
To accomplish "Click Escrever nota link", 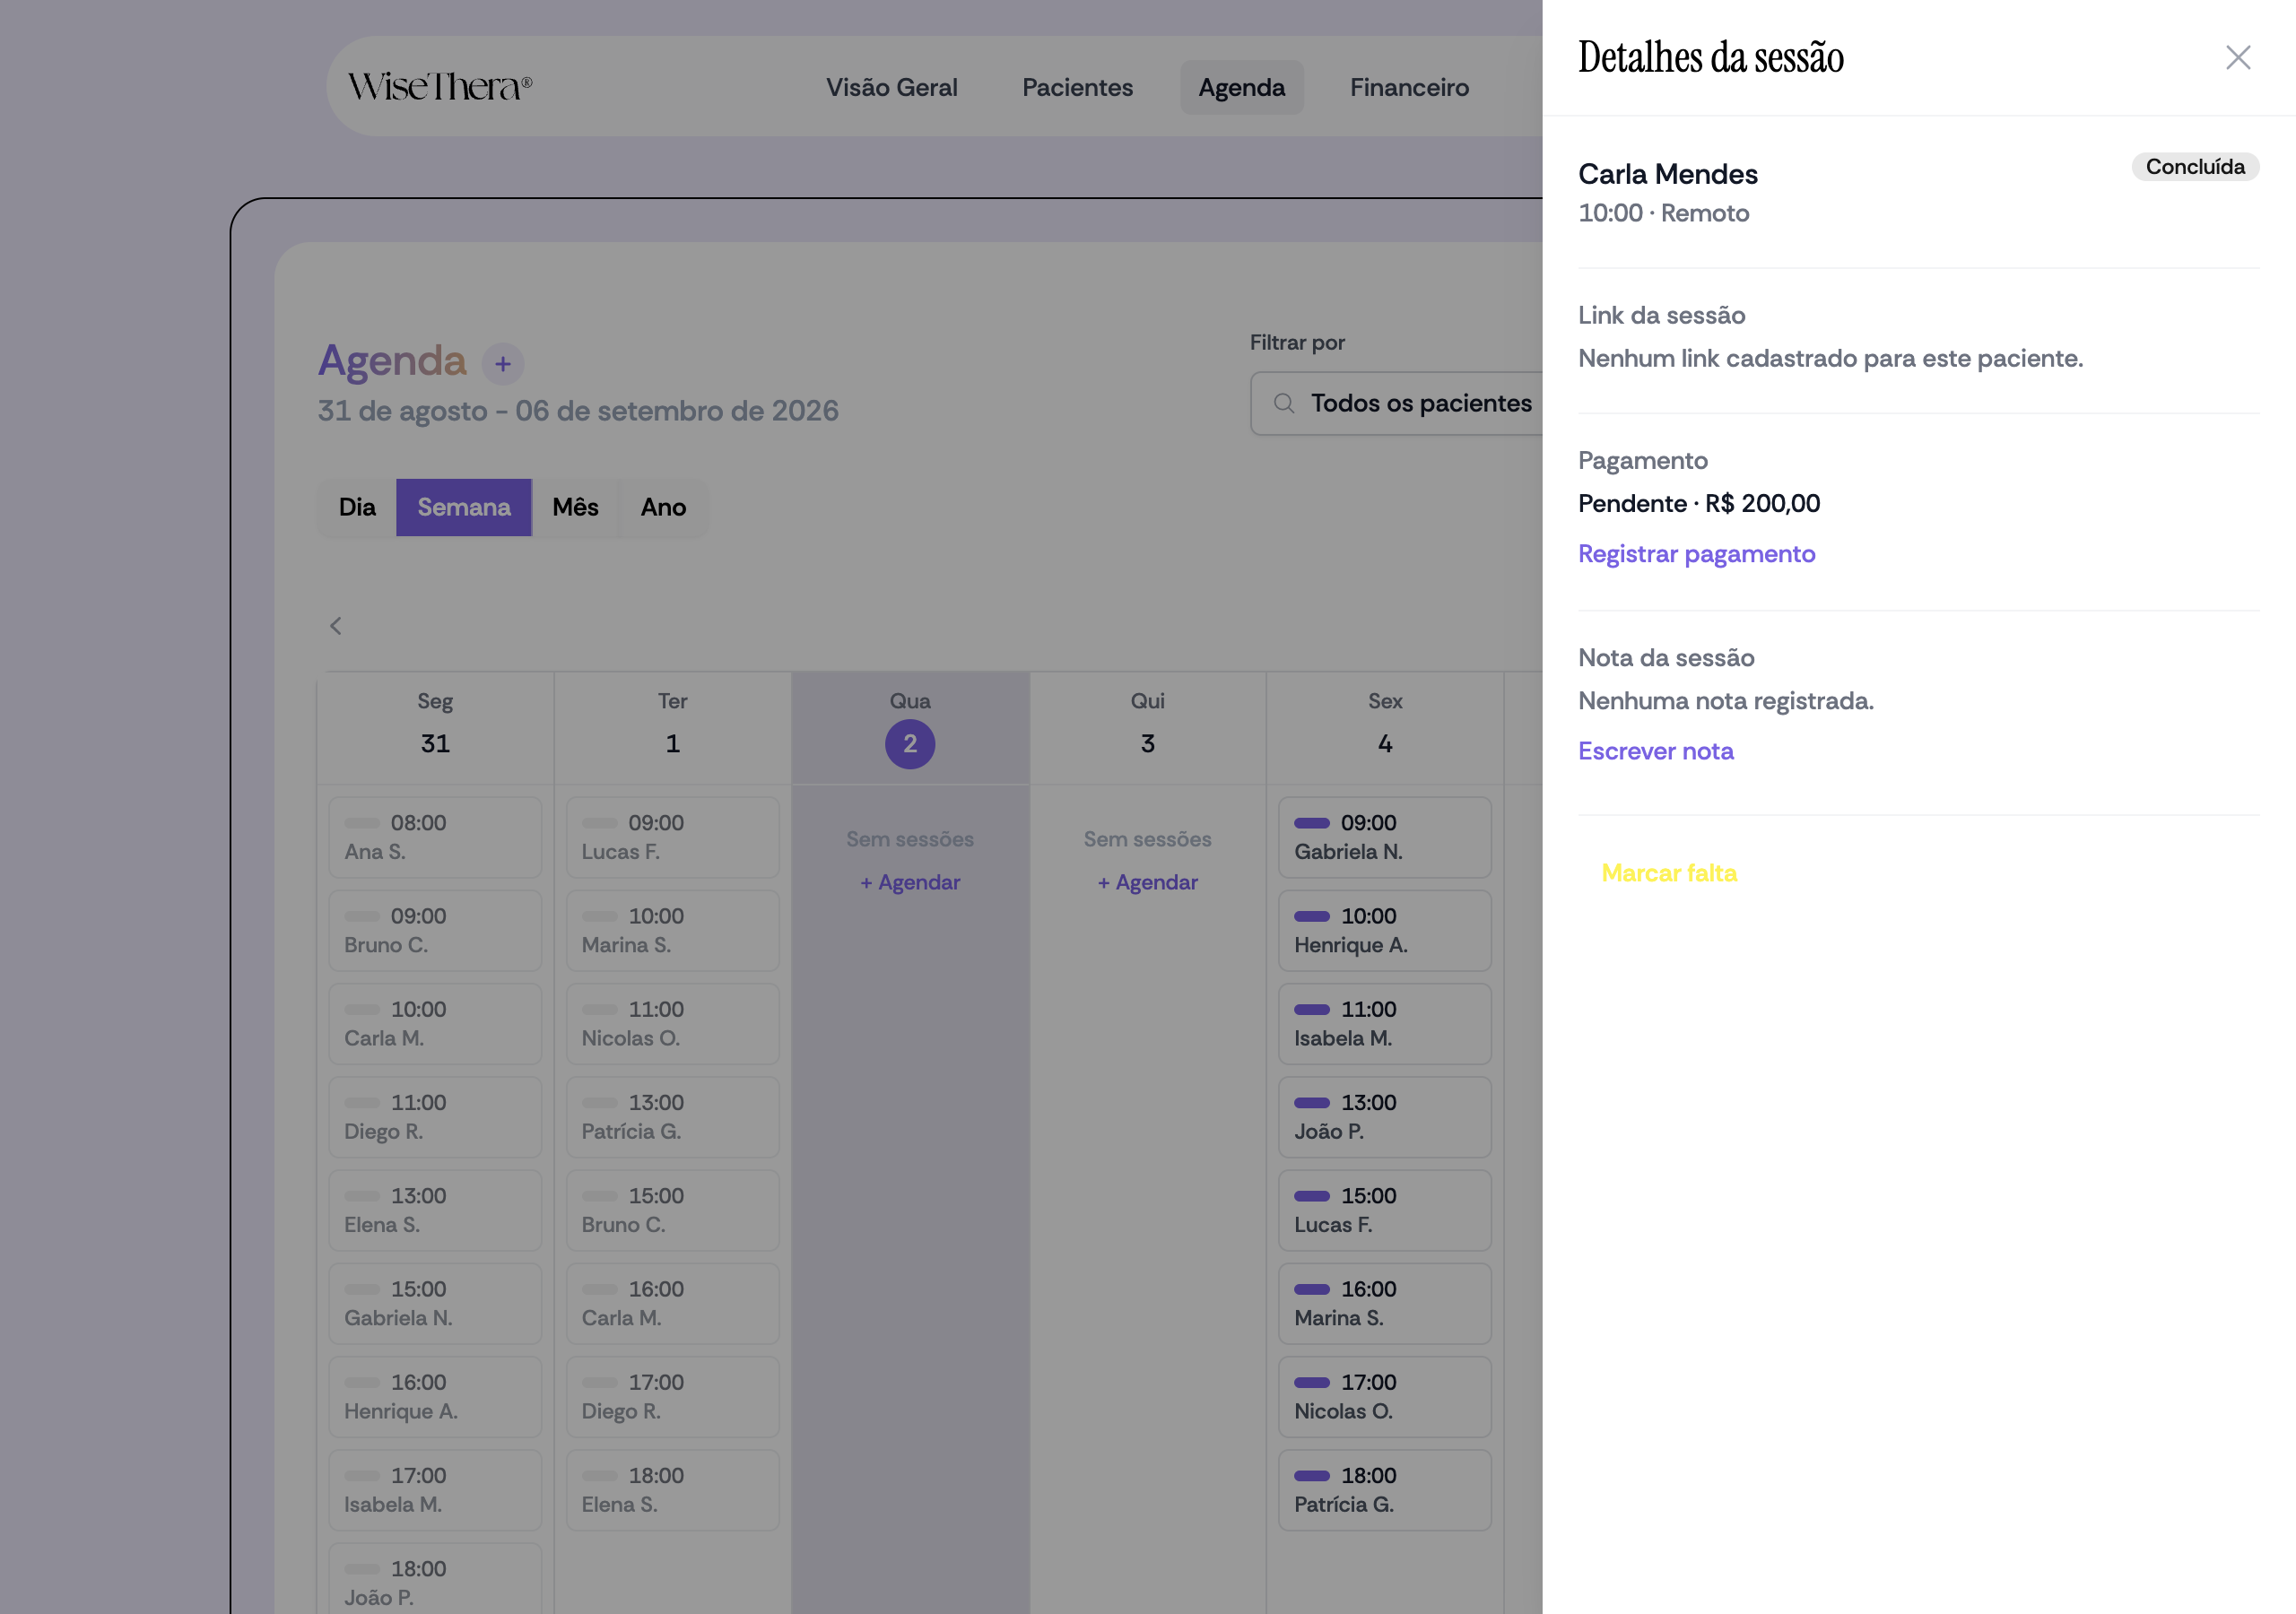I will [x=1655, y=751].
